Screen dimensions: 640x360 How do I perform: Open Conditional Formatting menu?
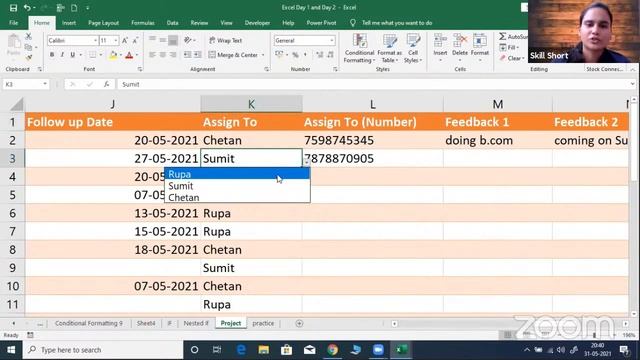[x=359, y=49]
